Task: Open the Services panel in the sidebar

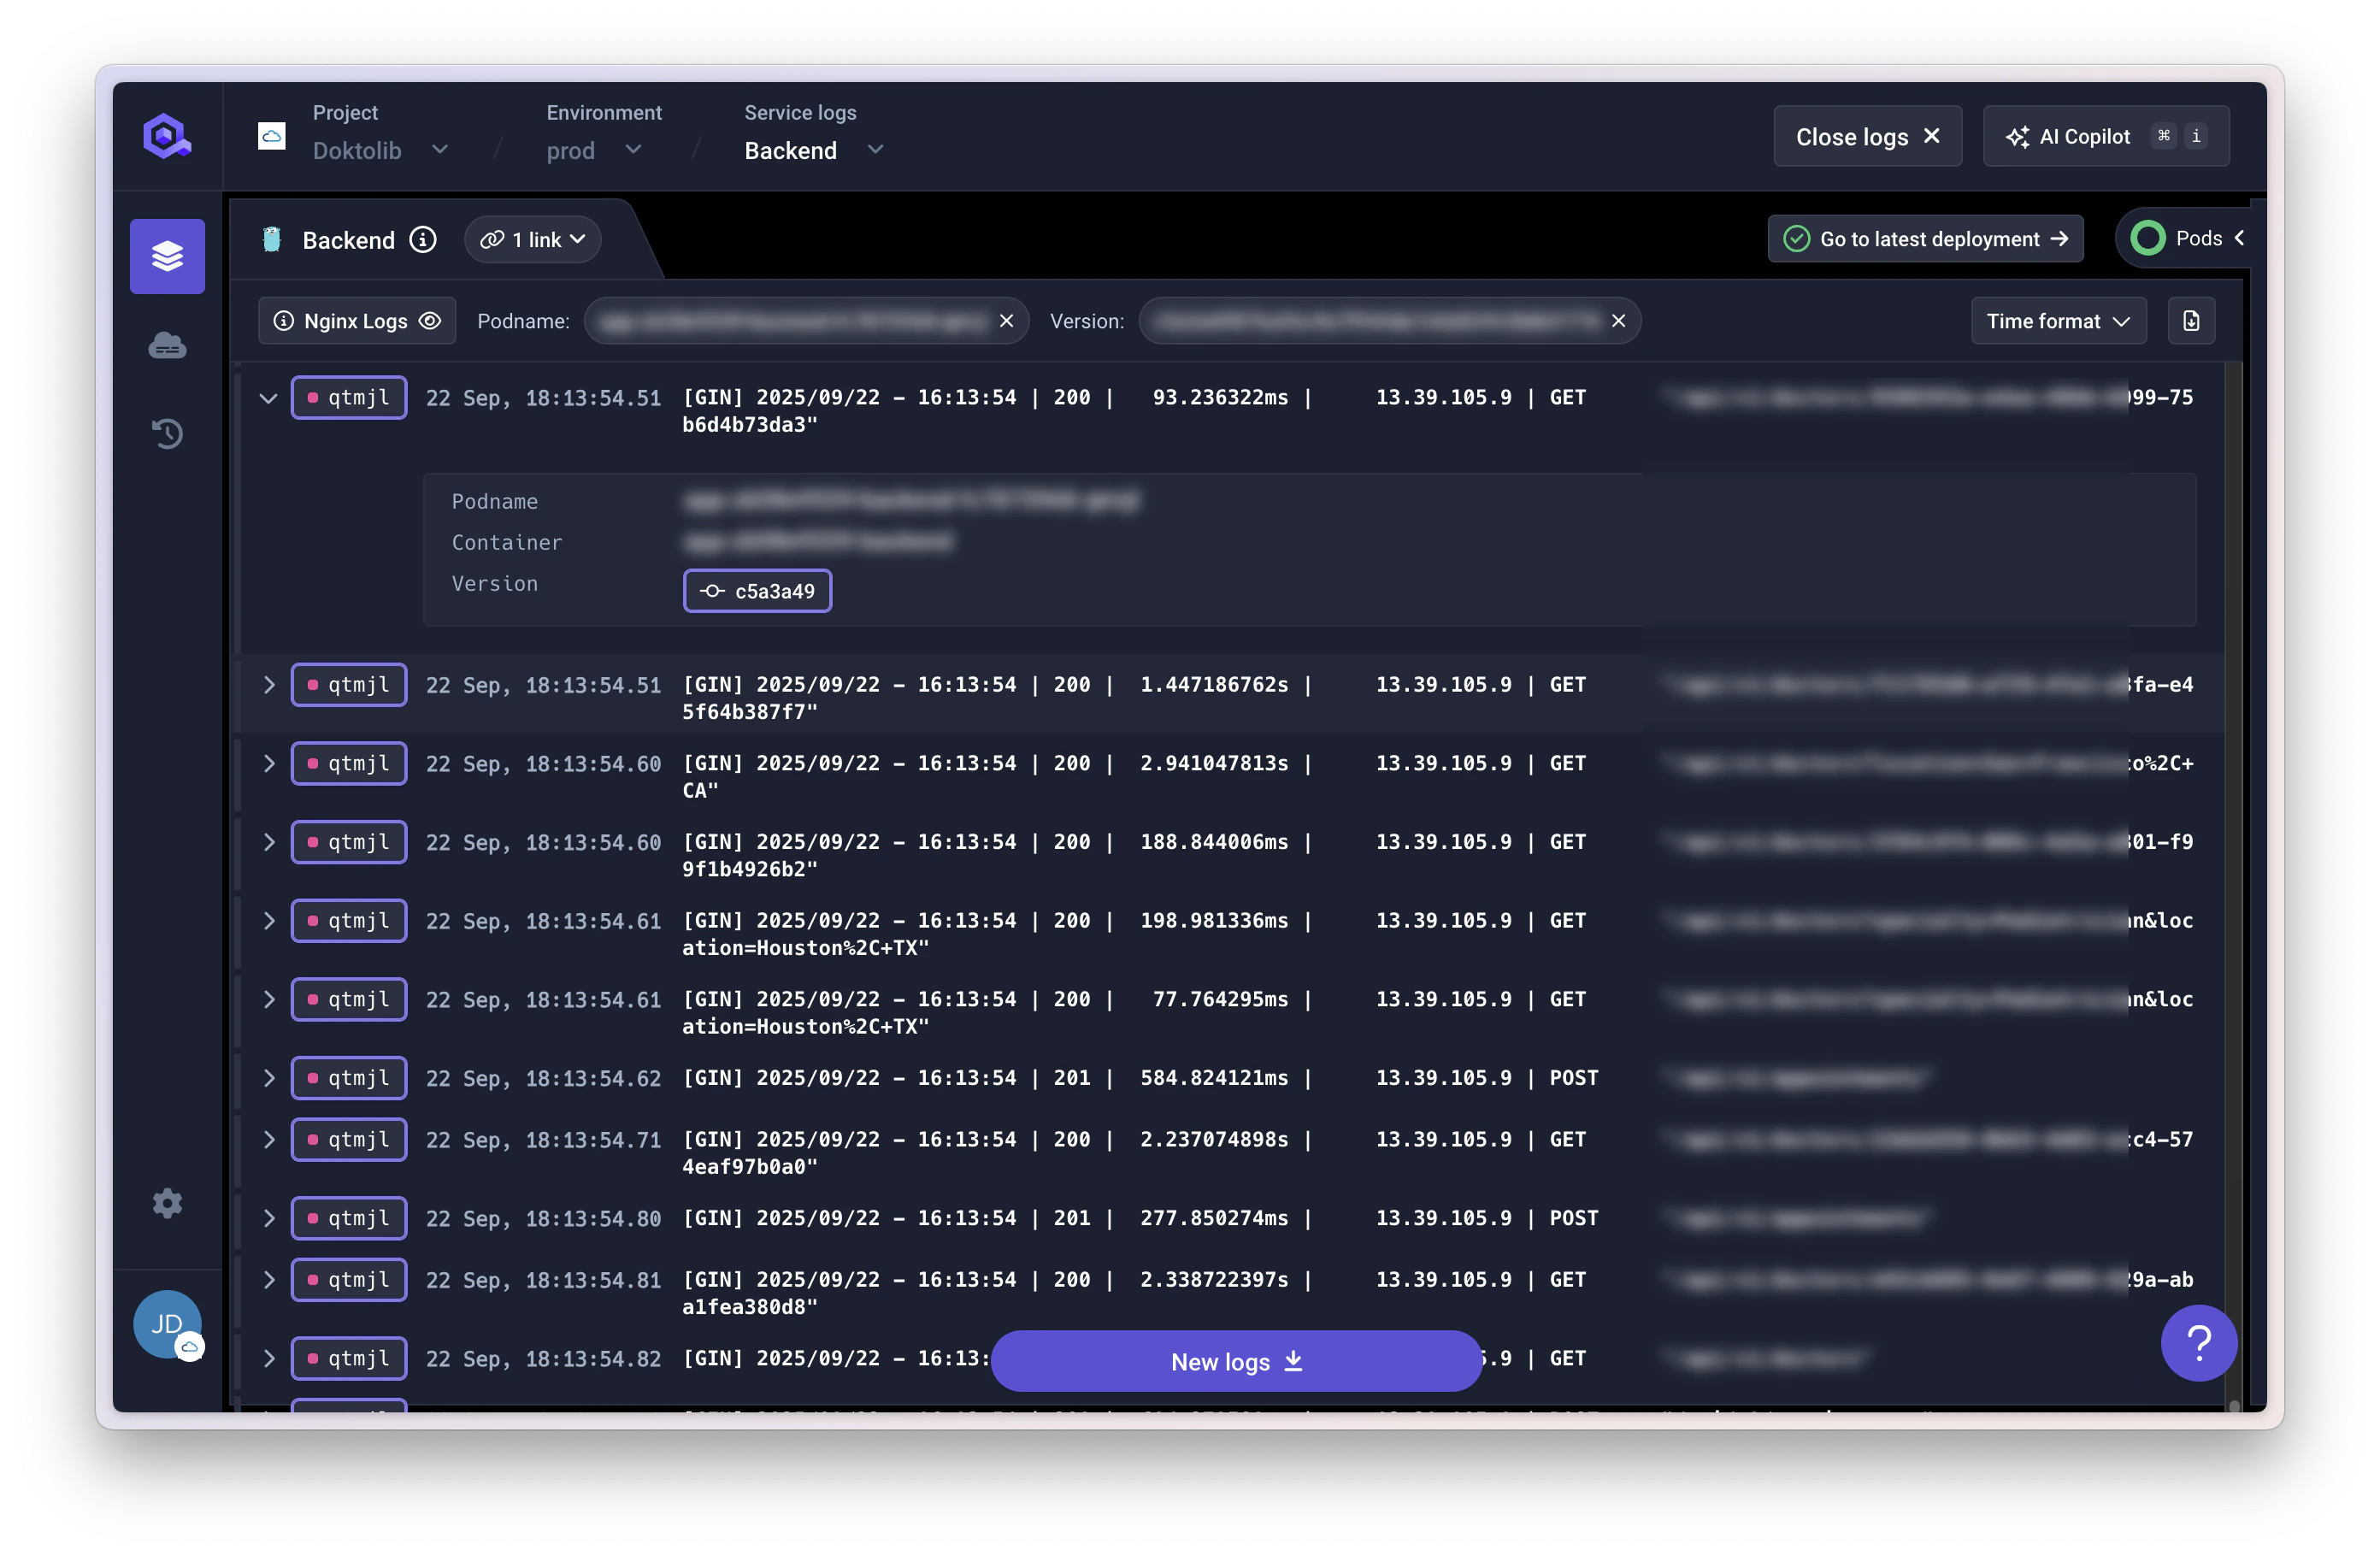Action: point(167,256)
